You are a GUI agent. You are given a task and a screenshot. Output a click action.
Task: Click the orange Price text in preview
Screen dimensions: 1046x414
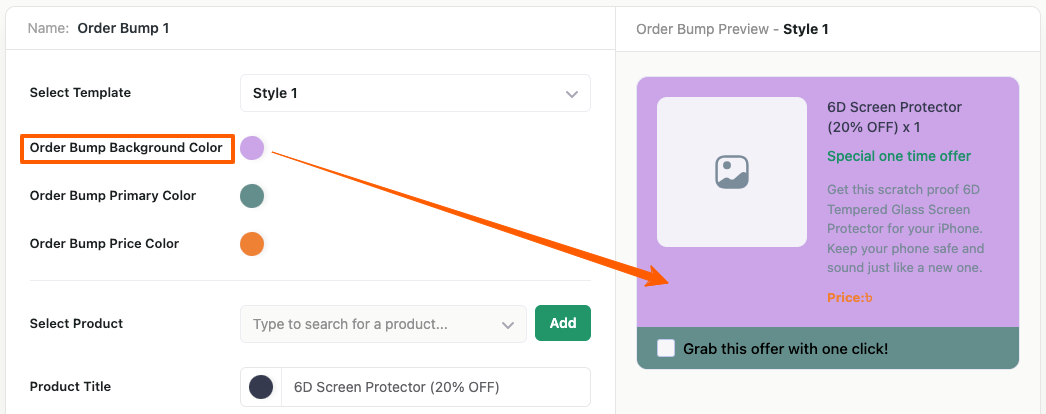[850, 297]
